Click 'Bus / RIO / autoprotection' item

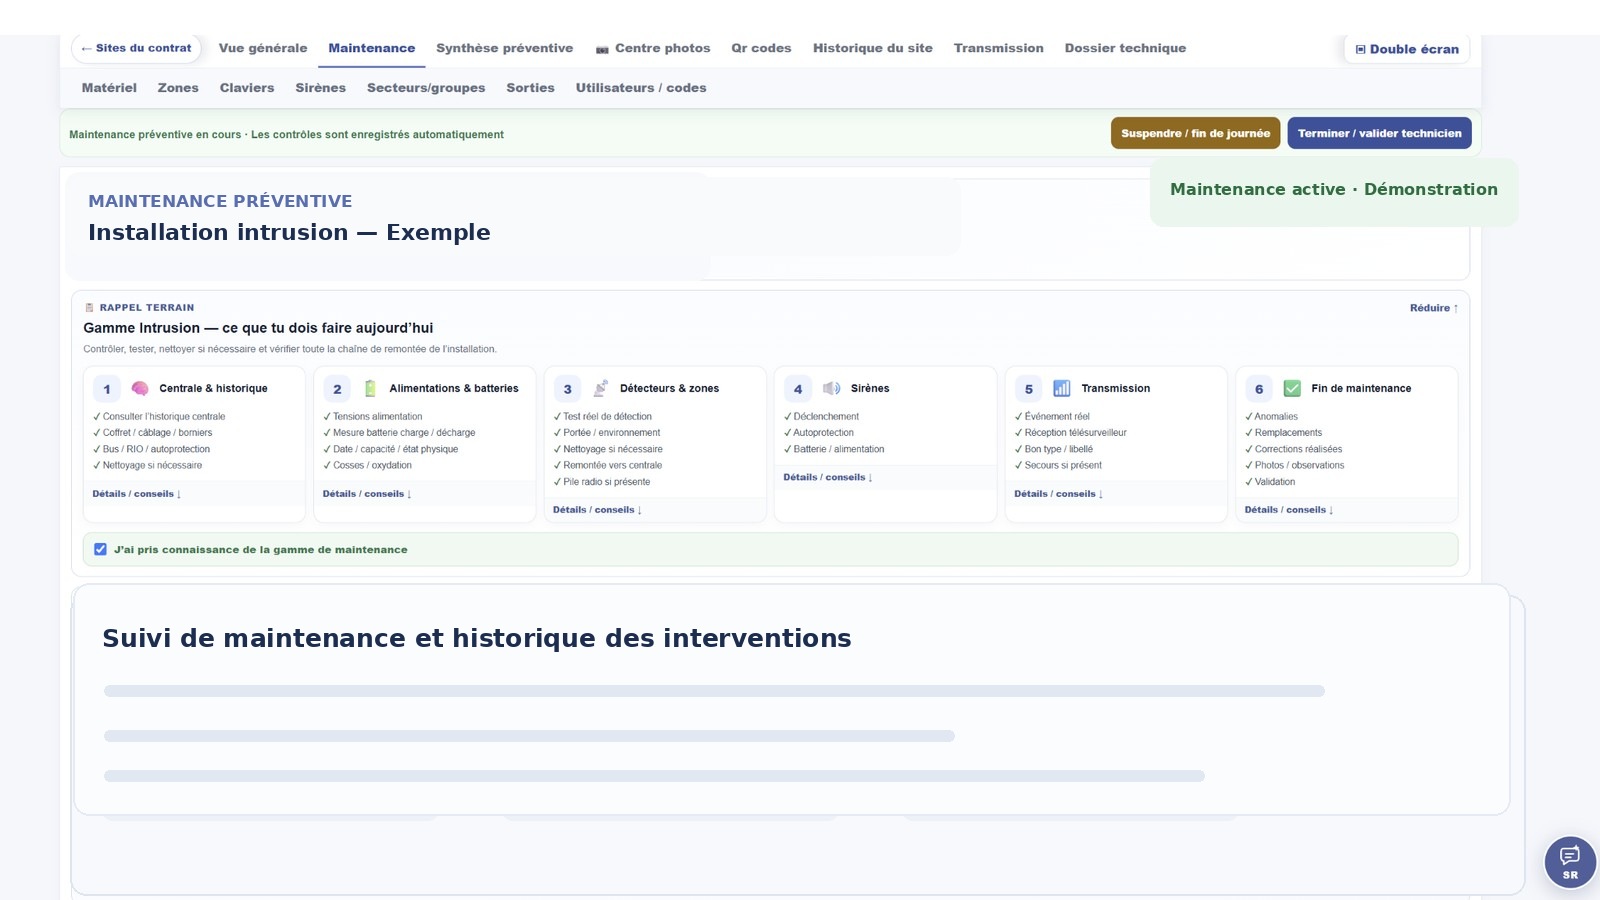click(x=151, y=449)
